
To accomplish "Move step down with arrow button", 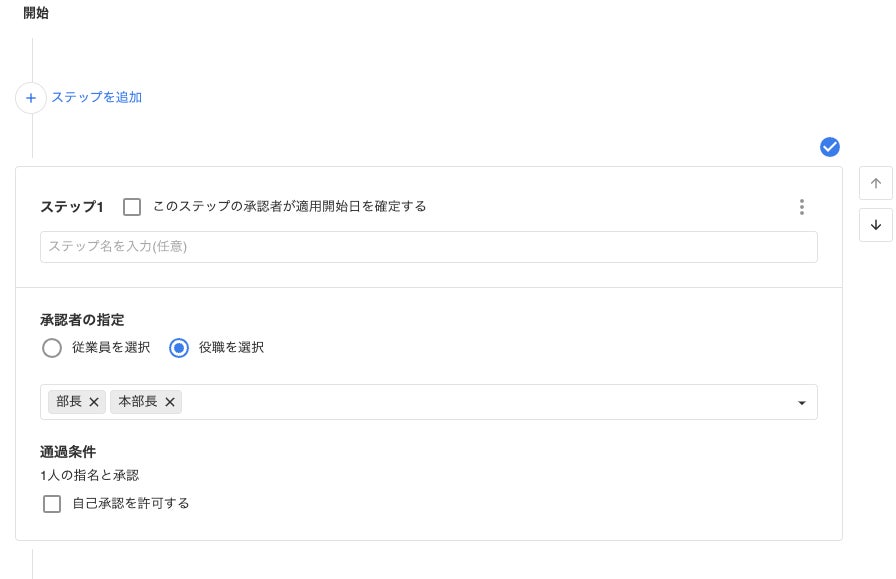I will pyautogui.click(x=875, y=225).
